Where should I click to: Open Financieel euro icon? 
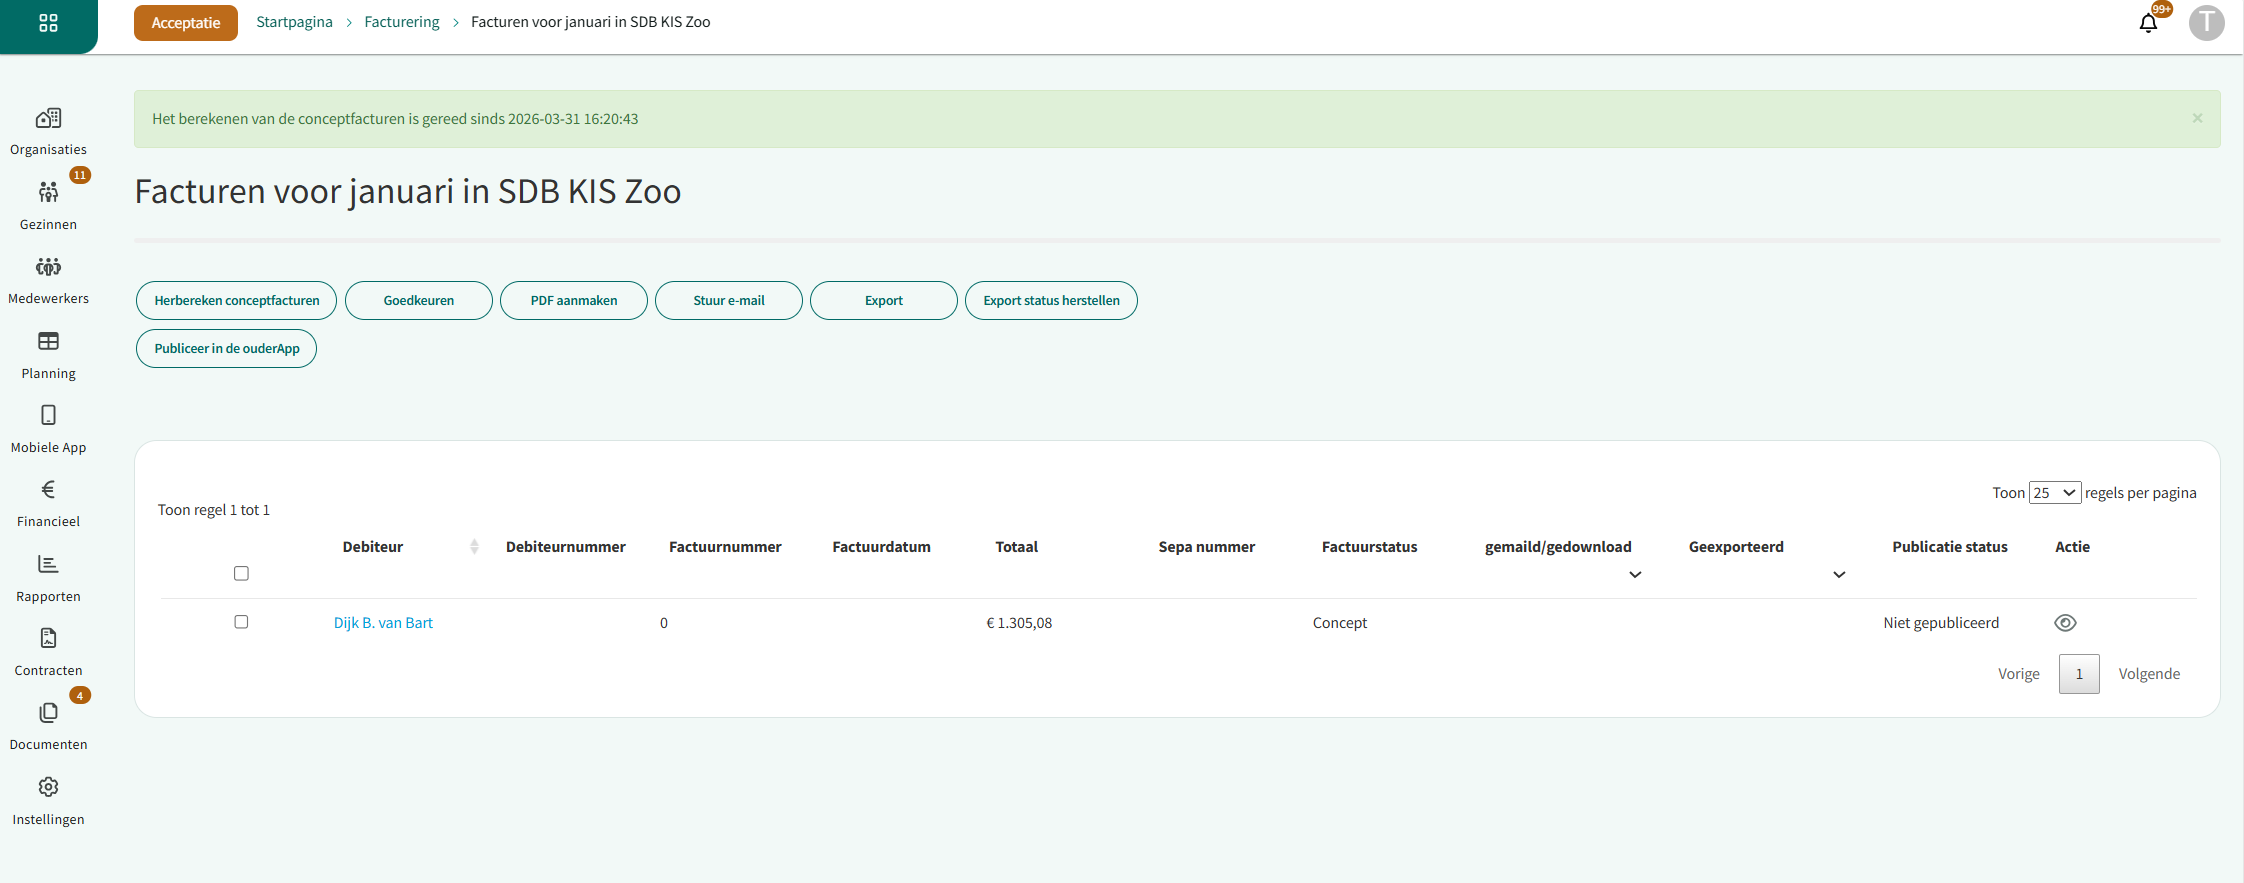coord(48,490)
